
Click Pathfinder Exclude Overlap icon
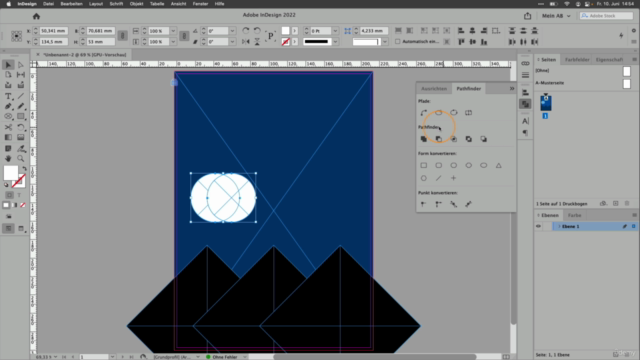click(x=469, y=139)
